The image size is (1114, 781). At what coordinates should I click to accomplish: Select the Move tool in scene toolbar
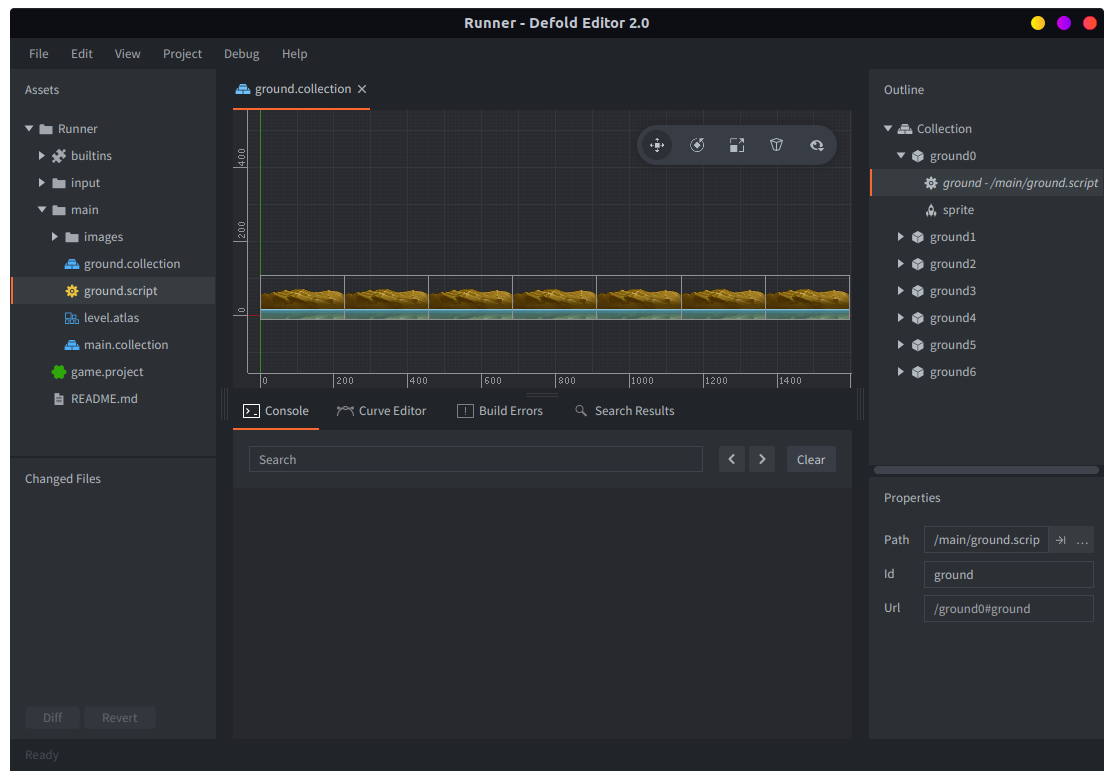point(657,145)
